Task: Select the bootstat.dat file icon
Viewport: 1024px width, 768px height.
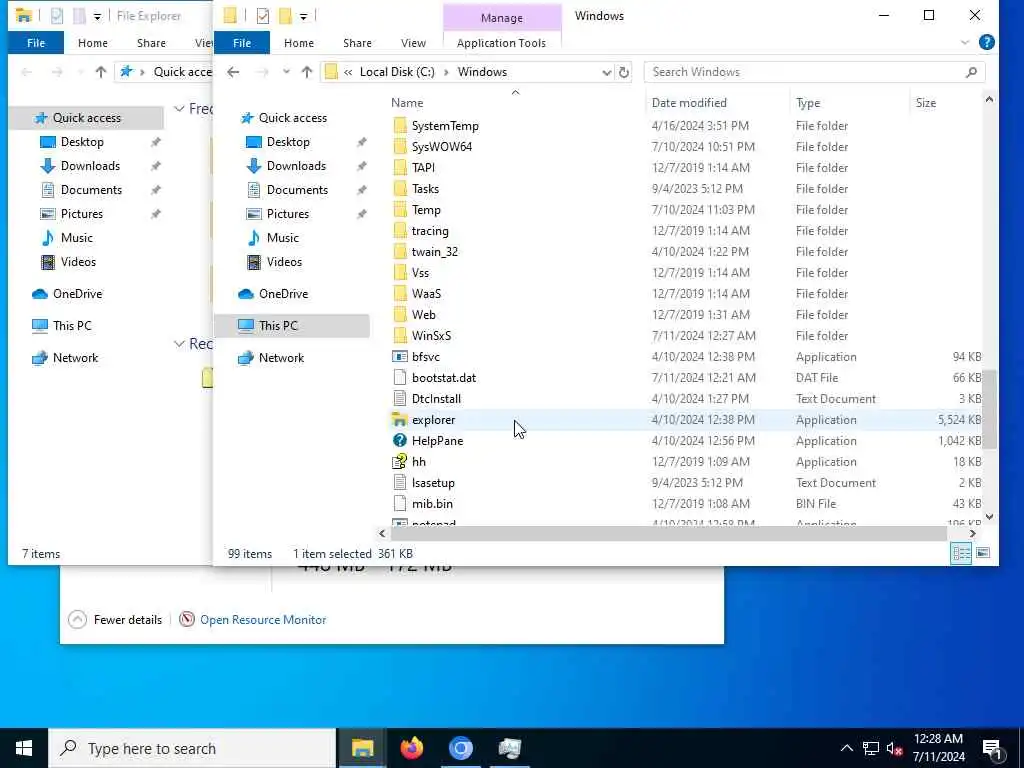Action: click(400, 377)
